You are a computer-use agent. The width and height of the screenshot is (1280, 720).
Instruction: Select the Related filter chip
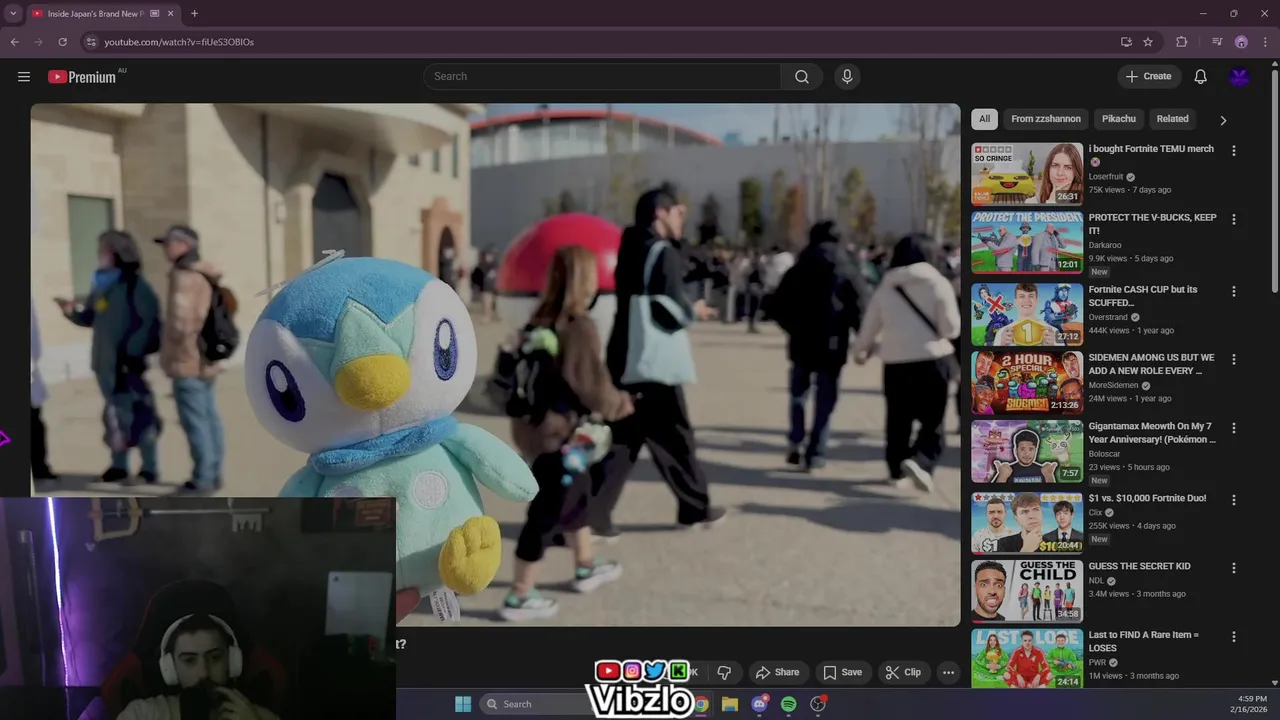coord(1173,119)
